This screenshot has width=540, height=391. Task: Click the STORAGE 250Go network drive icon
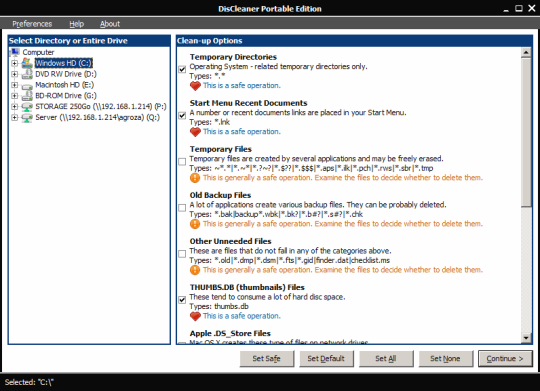(x=27, y=107)
